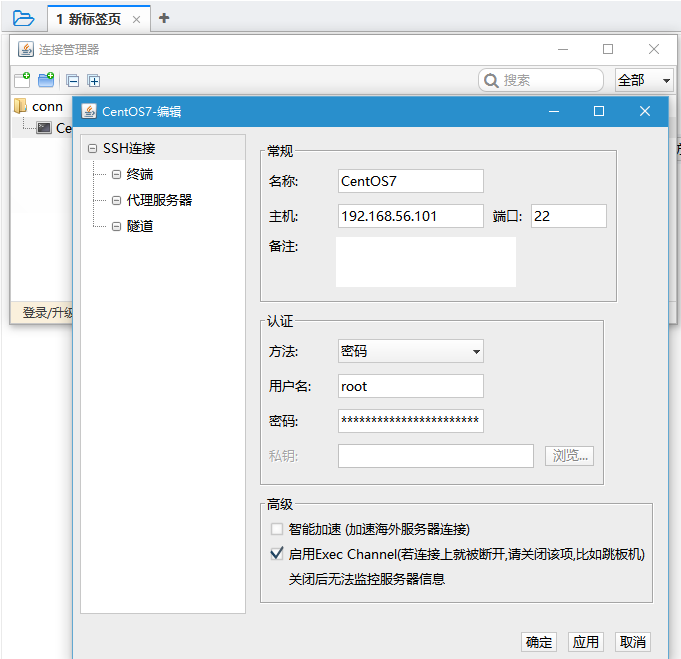This screenshot has height=659, width=681.
Task: Open the 全部 filter dropdown
Action: point(644,80)
